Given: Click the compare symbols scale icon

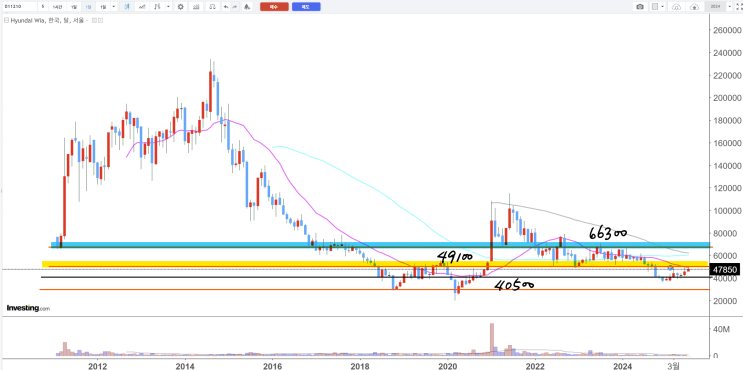Looking at the screenshot, I should tap(213, 7).
